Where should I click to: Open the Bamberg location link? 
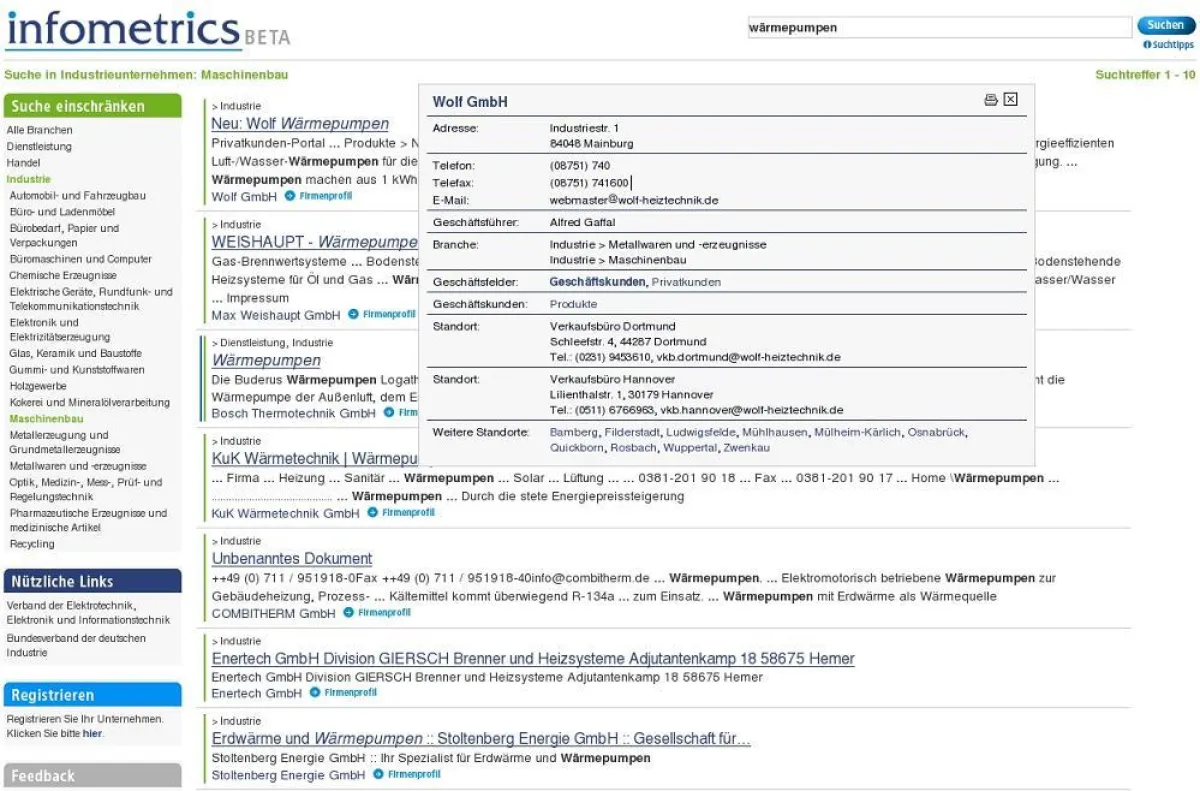click(566, 433)
